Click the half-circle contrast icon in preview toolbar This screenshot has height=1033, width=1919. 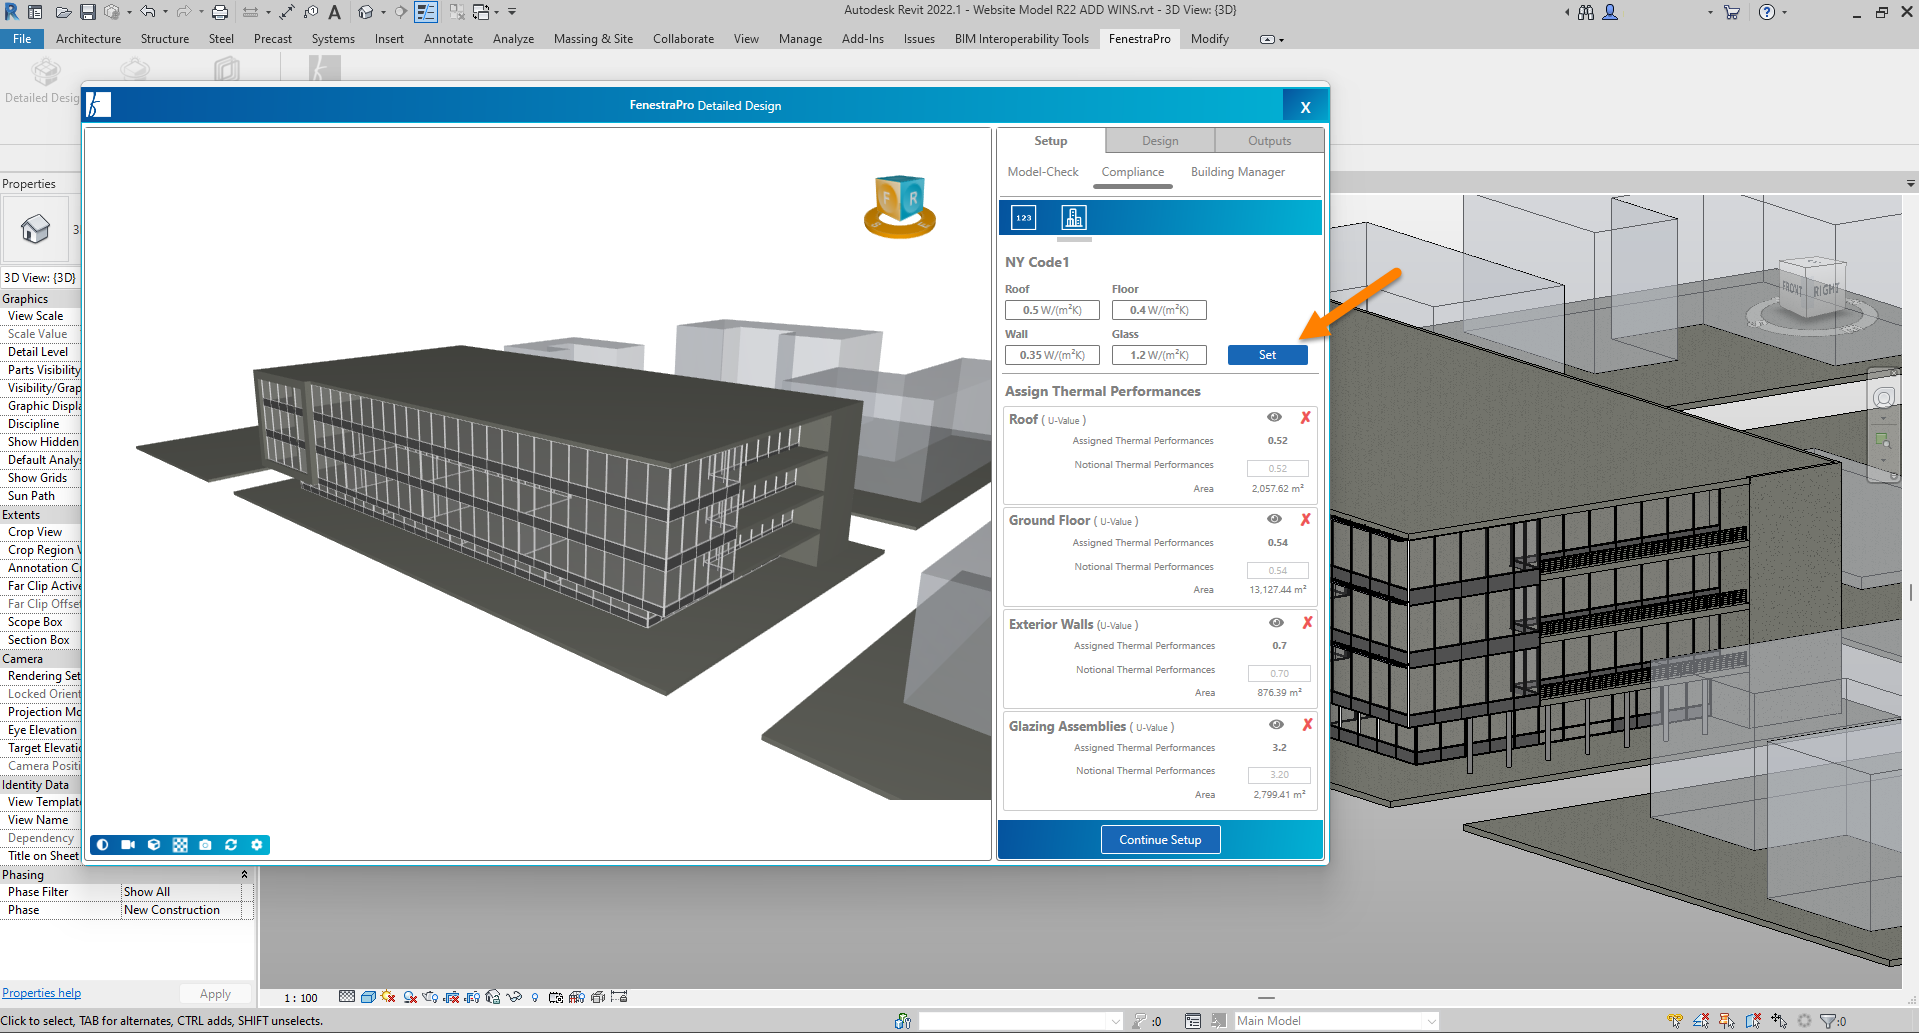coord(102,845)
